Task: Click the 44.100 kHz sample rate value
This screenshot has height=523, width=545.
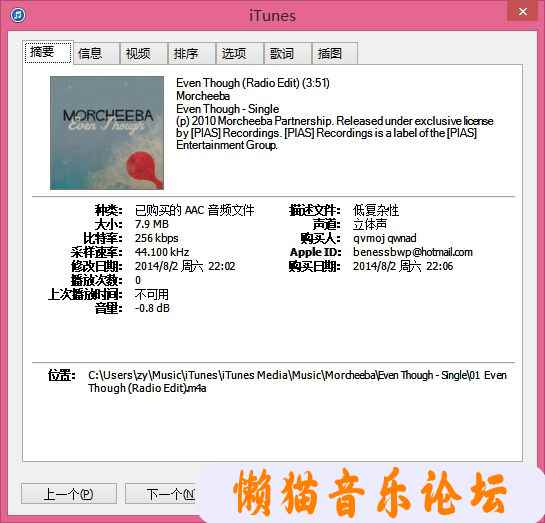Action: 162,252
